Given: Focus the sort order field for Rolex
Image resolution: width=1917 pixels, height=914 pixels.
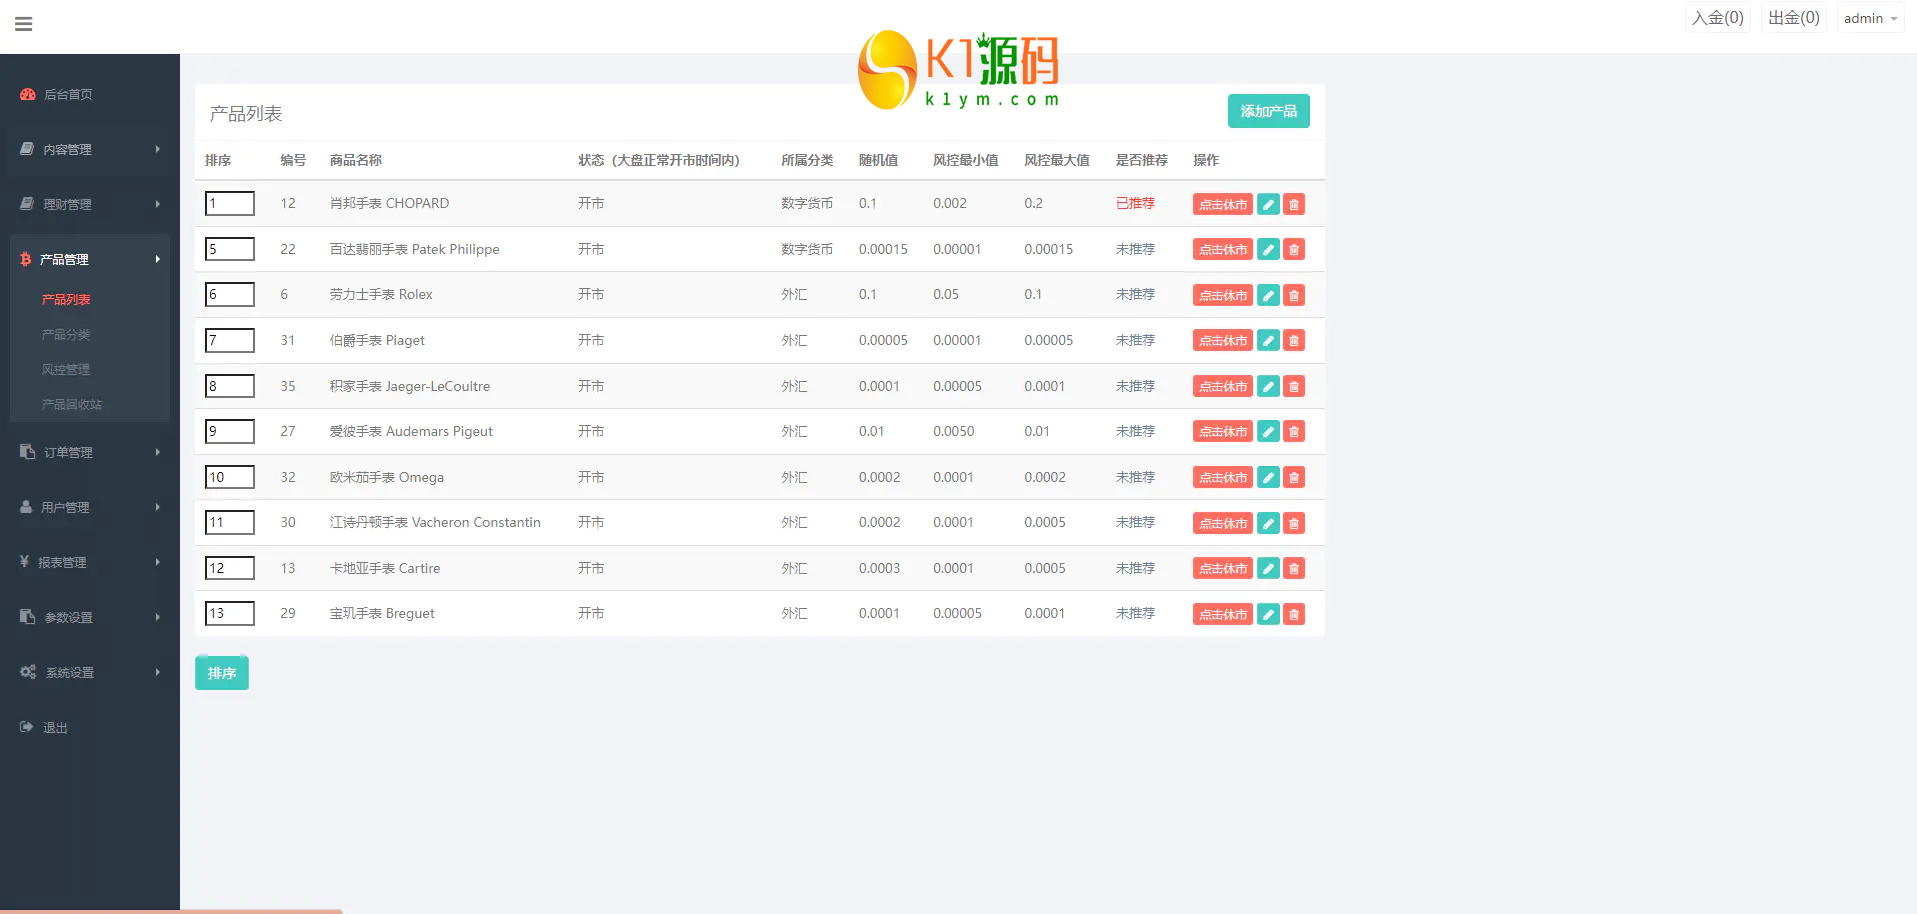Looking at the screenshot, I should point(230,294).
